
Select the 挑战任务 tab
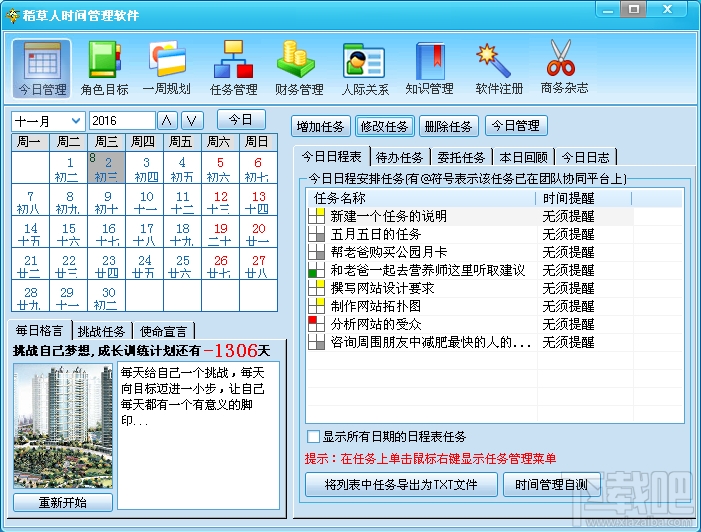click(101, 331)
